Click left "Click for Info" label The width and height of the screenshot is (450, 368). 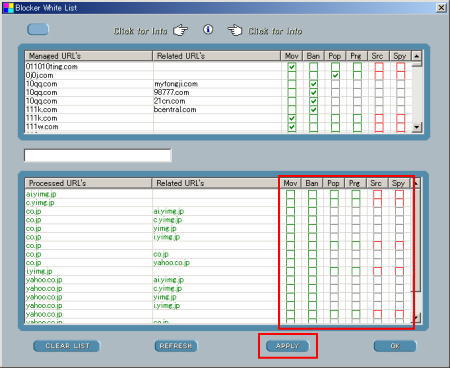(141, 31)
